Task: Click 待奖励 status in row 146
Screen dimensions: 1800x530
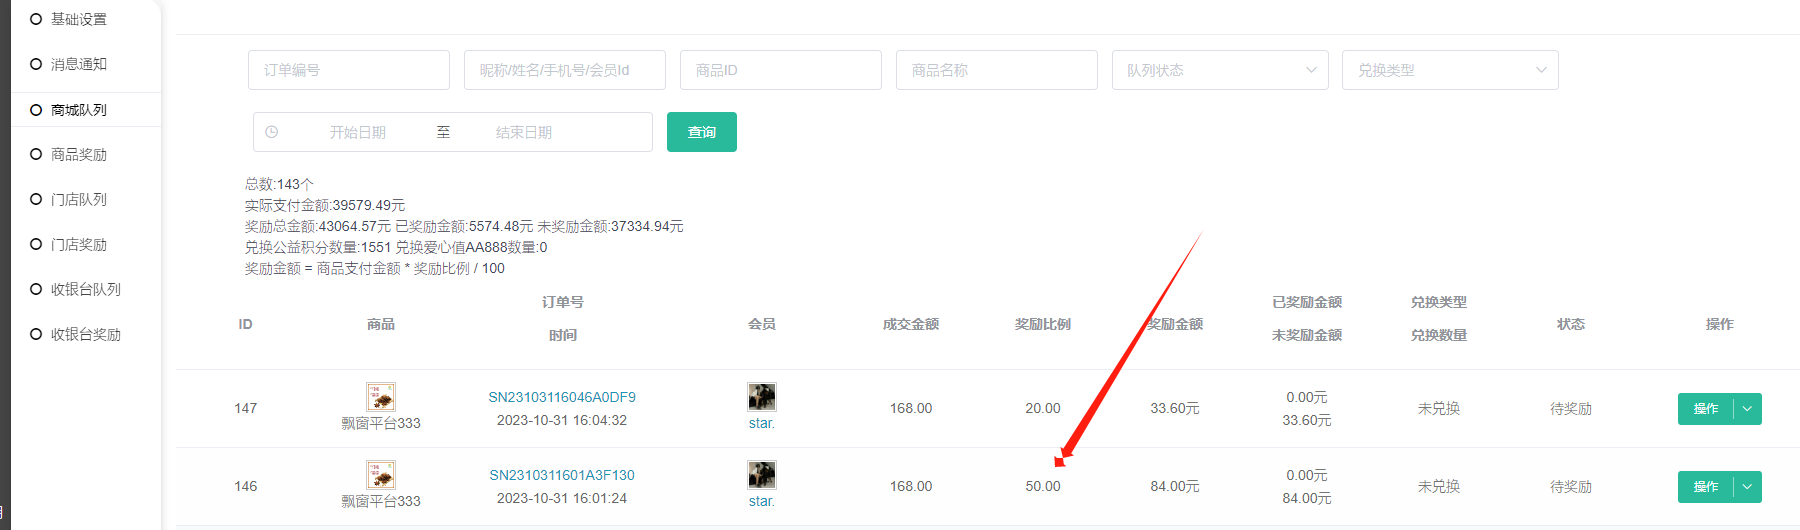Action: coord(1571,486)
